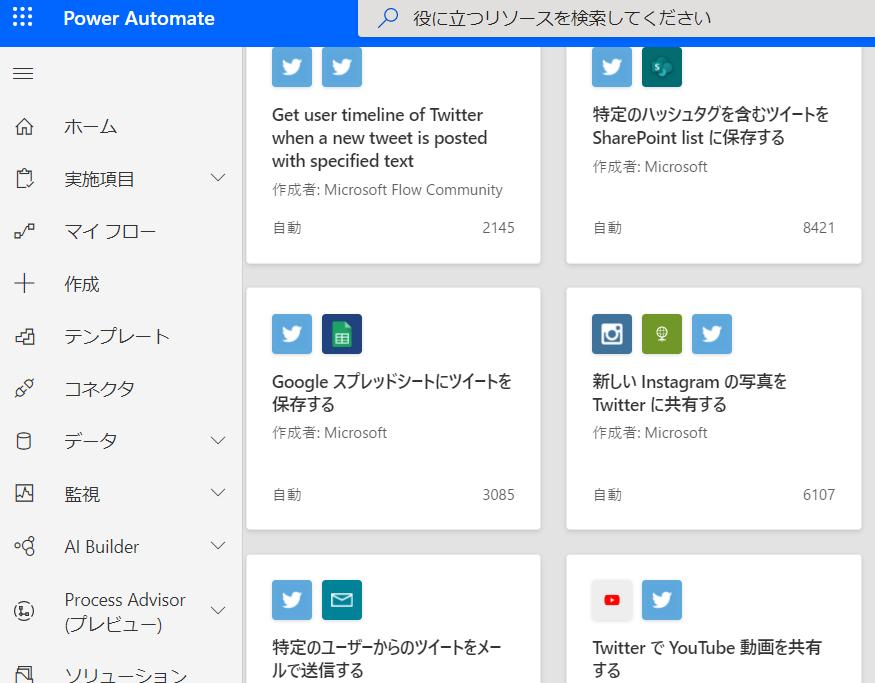Expand the AI Builder menu chevron

pyautogui.click(x=218, y=545)
